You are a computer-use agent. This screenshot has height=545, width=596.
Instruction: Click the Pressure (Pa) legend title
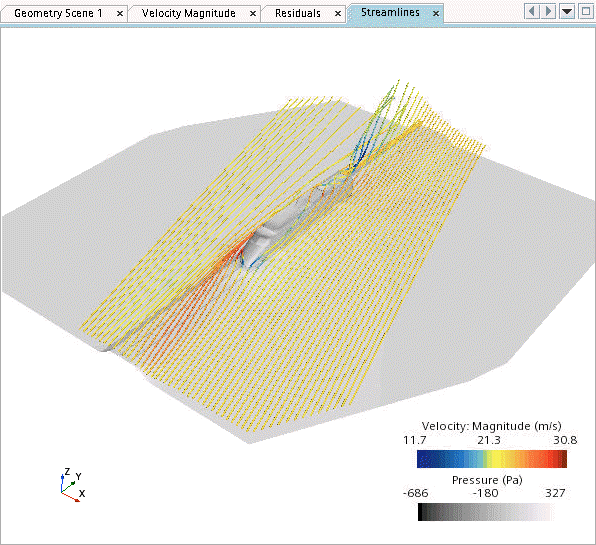tap(487, 480)
